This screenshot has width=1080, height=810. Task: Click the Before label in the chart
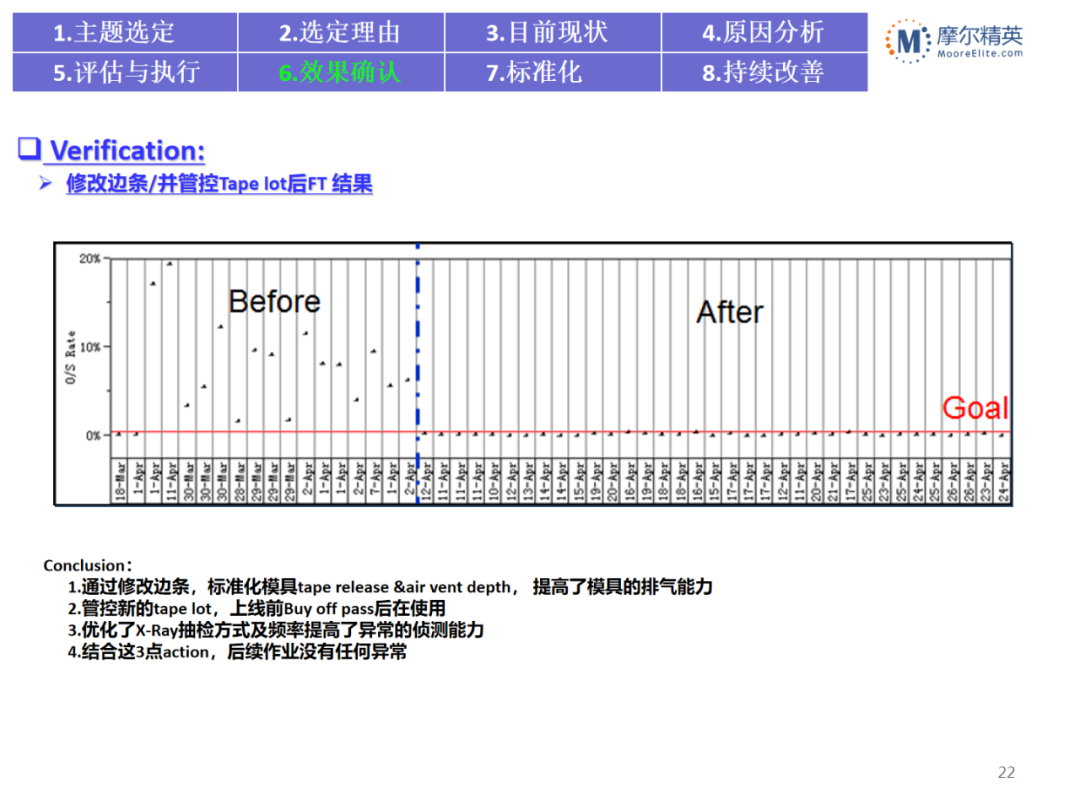click(x=274, y=302)
